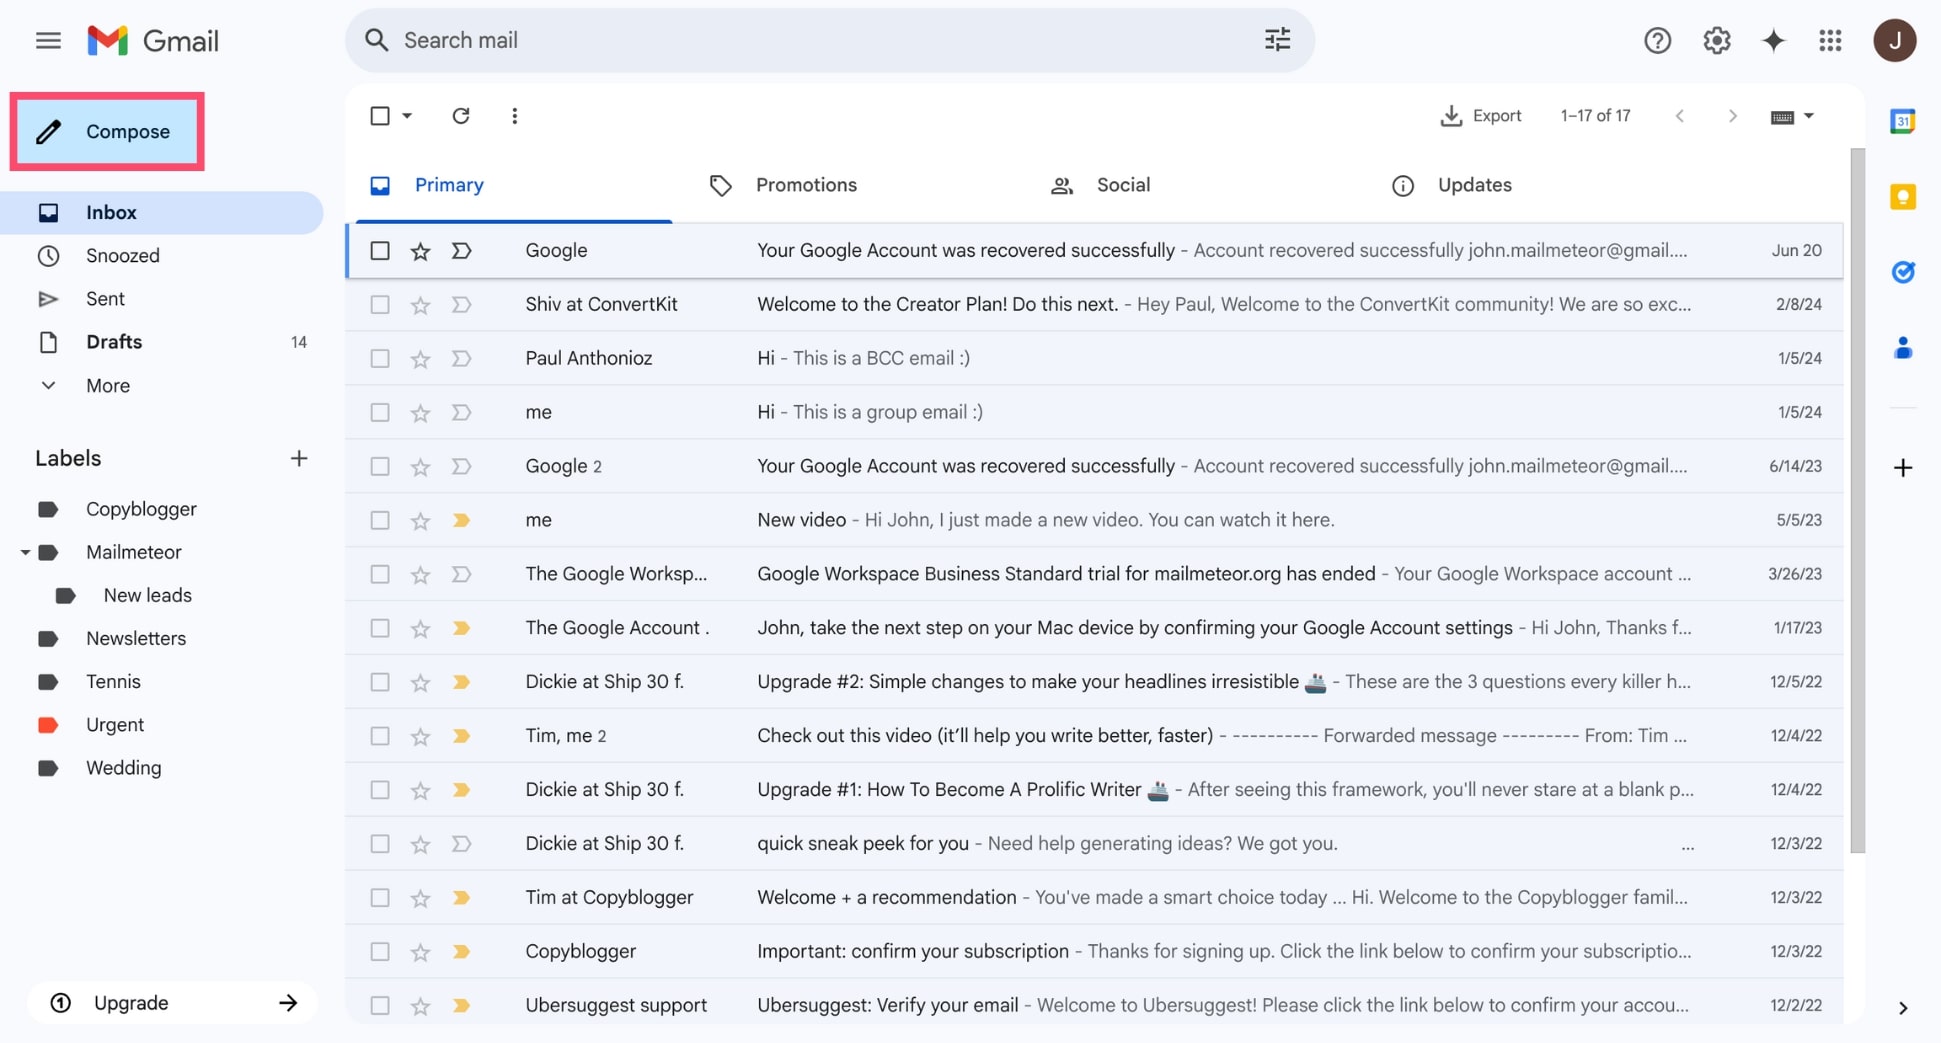The height and width of the screenshot is (1043, 1941).
Task: Open Gmail settings gear
Action: [x=1716, y=40]
